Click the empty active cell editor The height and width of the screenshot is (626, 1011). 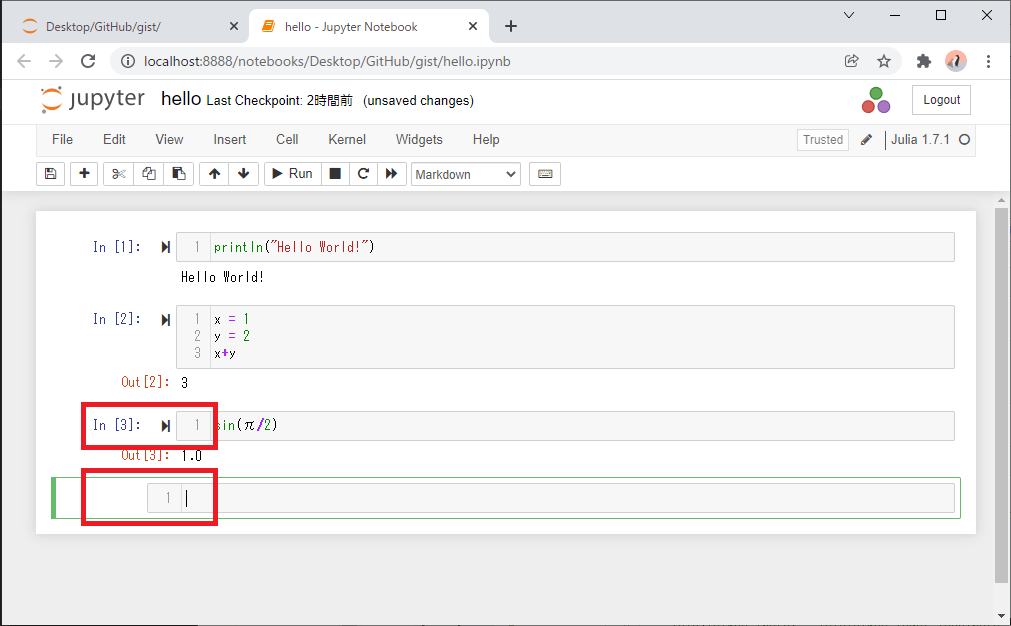[551, 498]
